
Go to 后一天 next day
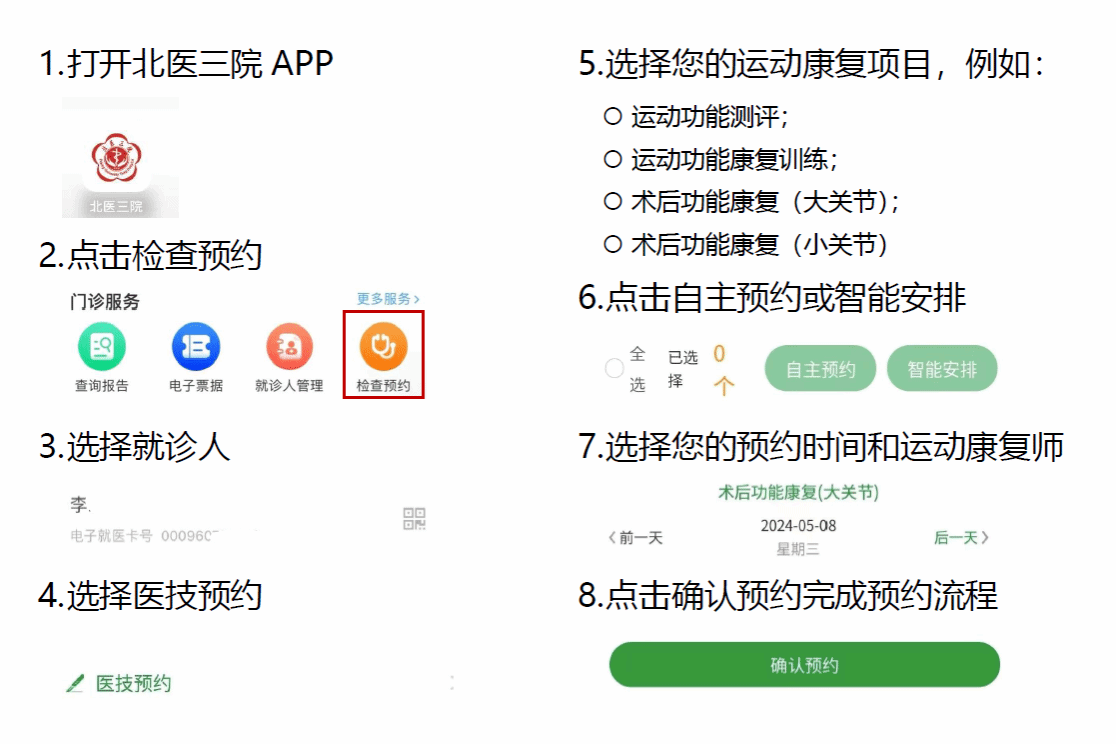pyautogui.click(x=962, y=538)
